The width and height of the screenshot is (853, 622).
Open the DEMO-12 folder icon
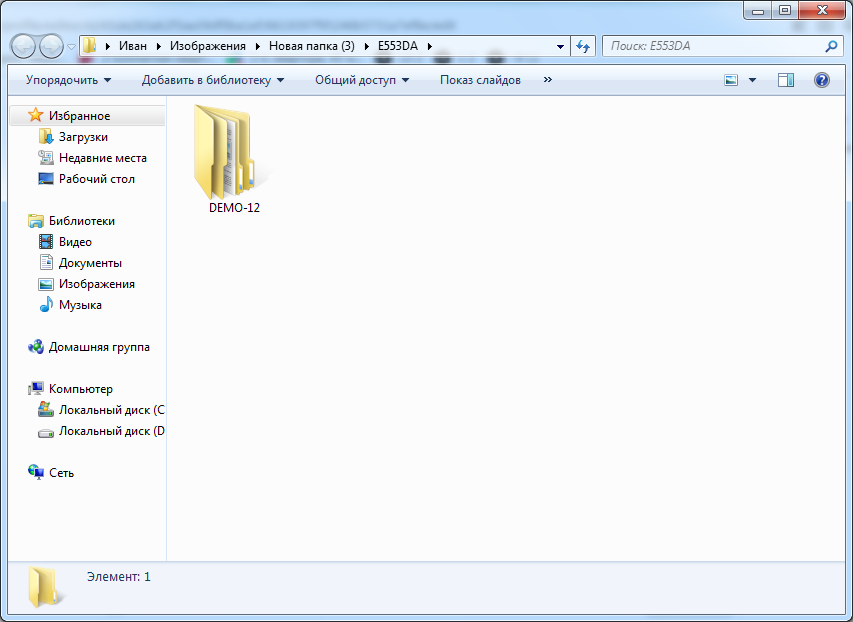pos(231,152)
